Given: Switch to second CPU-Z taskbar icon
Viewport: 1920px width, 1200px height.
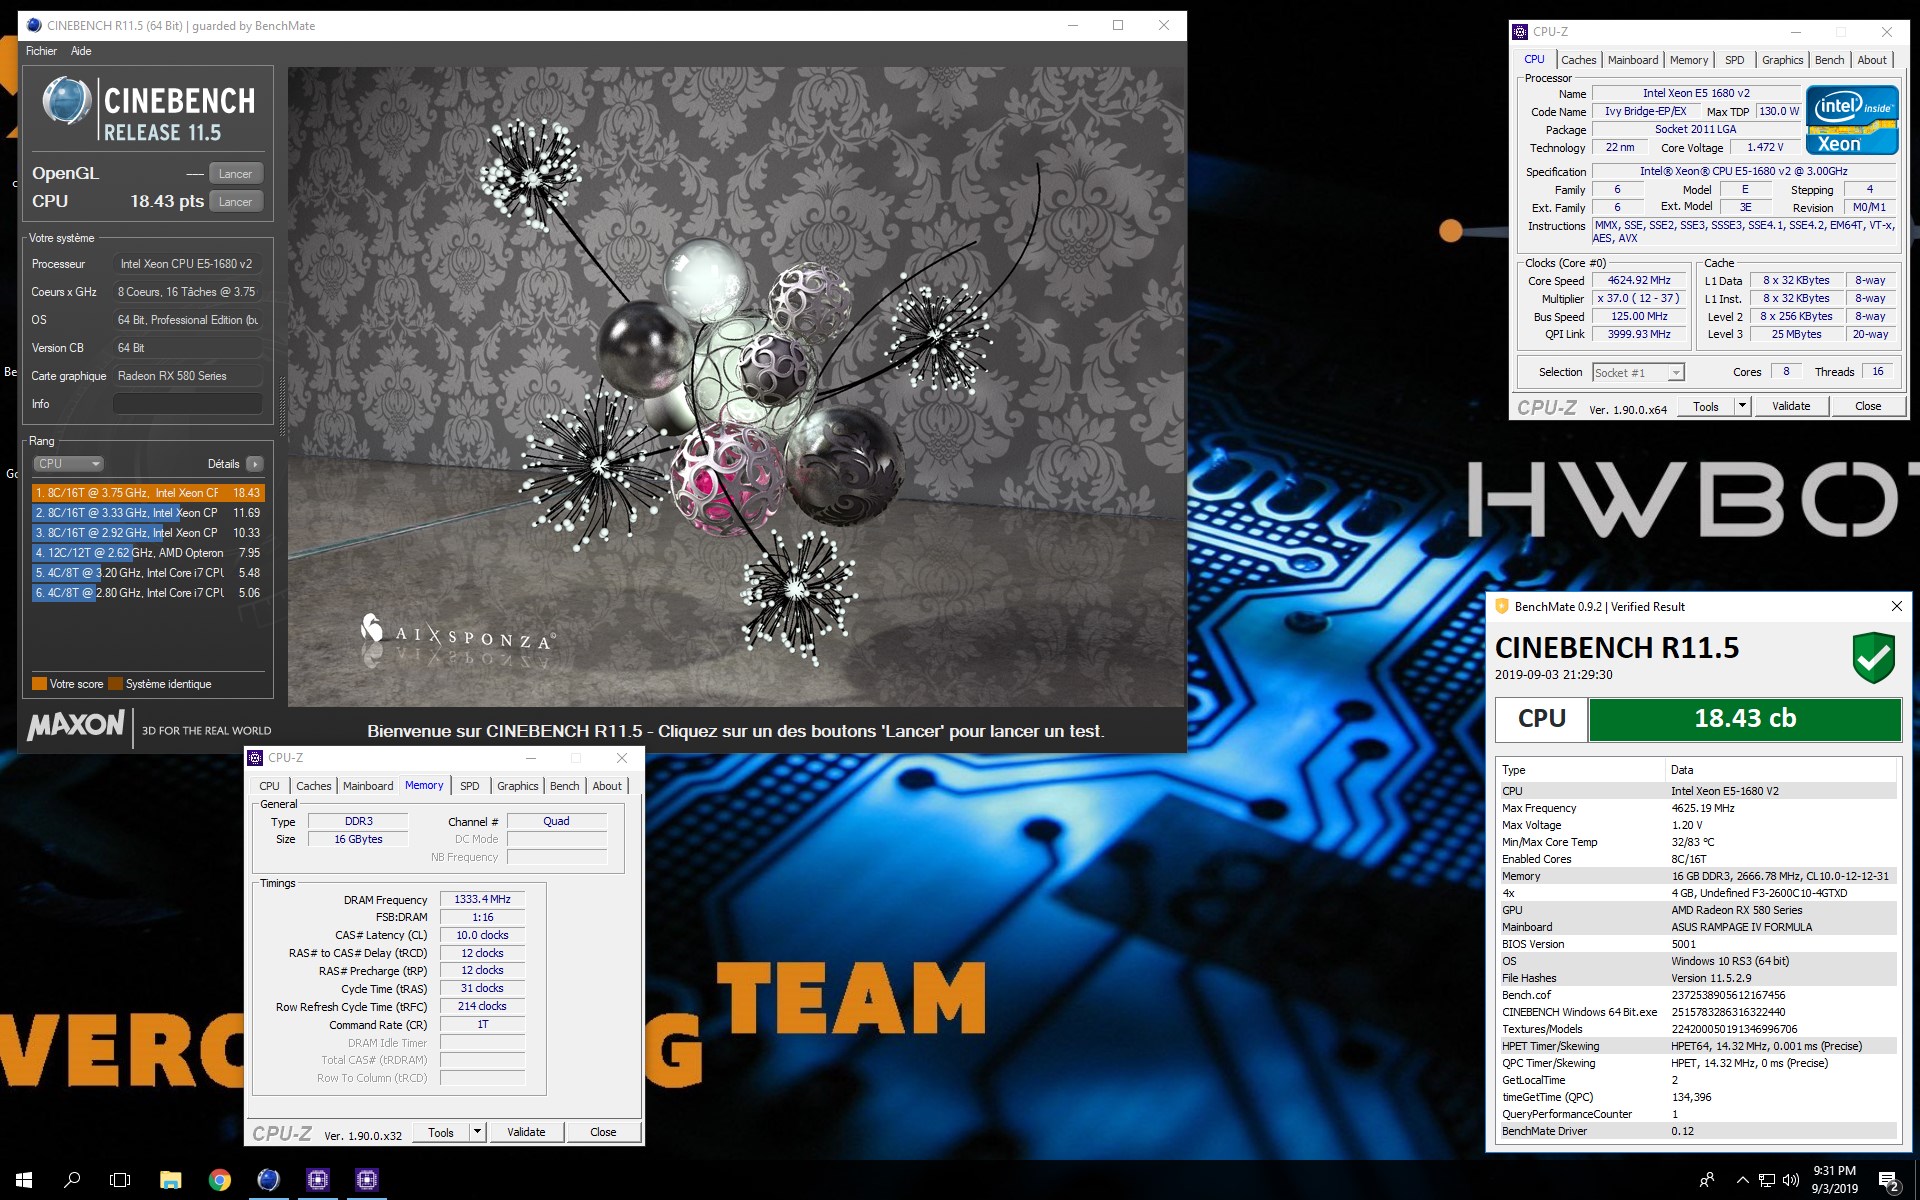Looking at the screenshot, I should (367, 1180).
